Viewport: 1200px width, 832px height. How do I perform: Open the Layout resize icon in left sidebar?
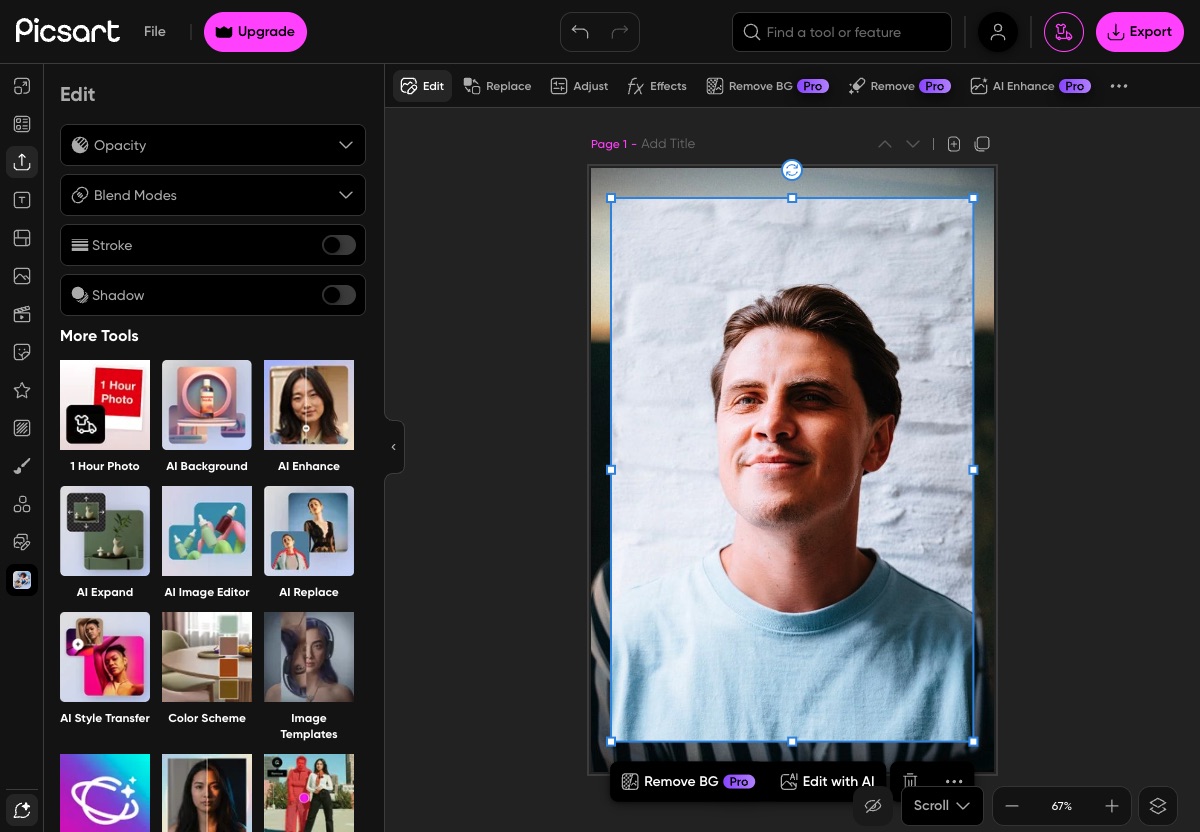[22, 86]
